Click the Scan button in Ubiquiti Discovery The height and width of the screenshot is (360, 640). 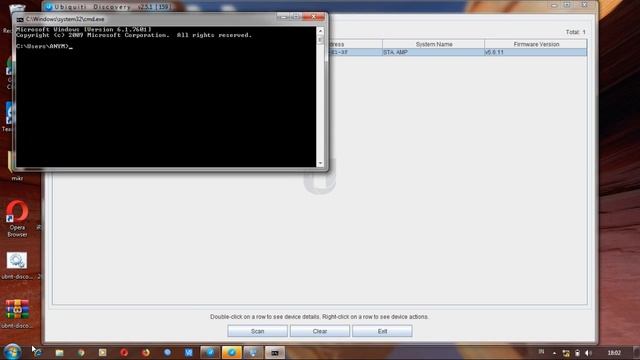click(258, 331)
